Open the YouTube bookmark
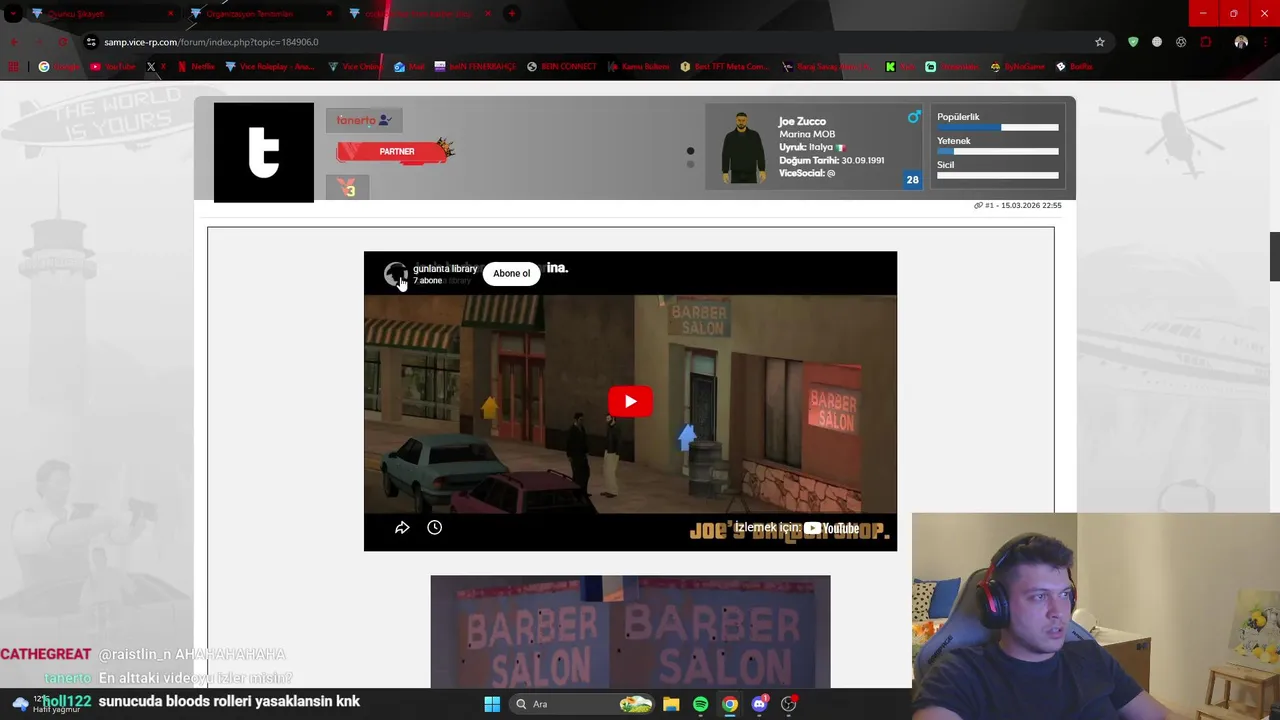 pyautogui.click(x=112, y=67)
